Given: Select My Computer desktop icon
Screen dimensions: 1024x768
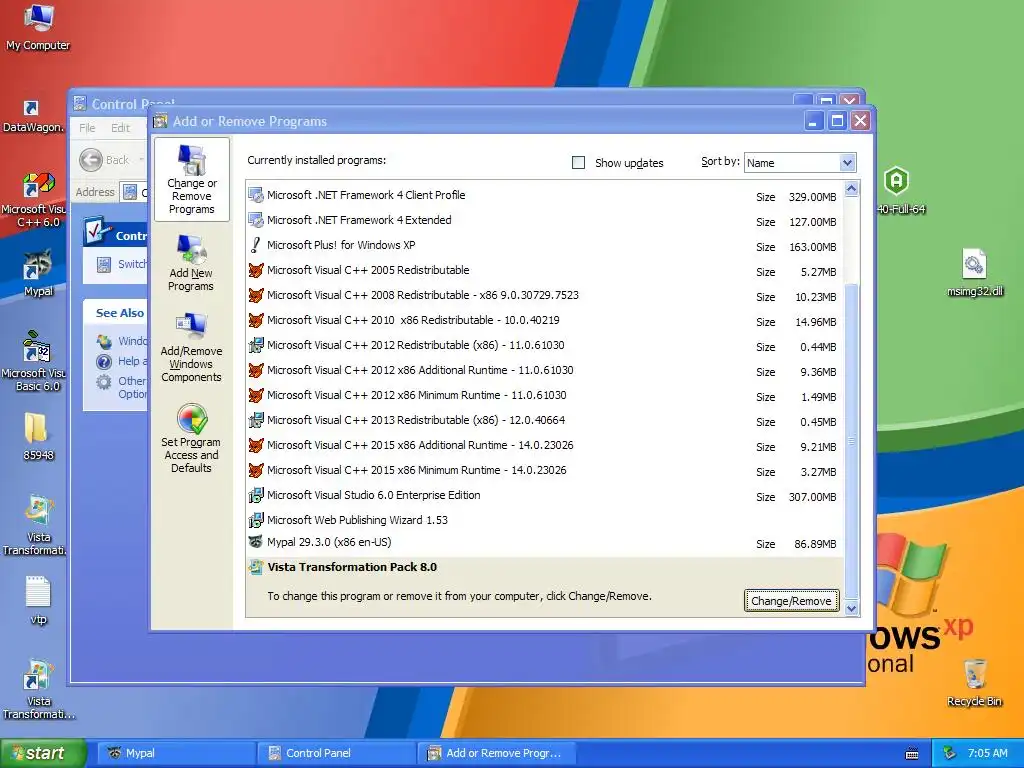Looking at the screenshot, I should pyautogui.click(x=38, y=27).
